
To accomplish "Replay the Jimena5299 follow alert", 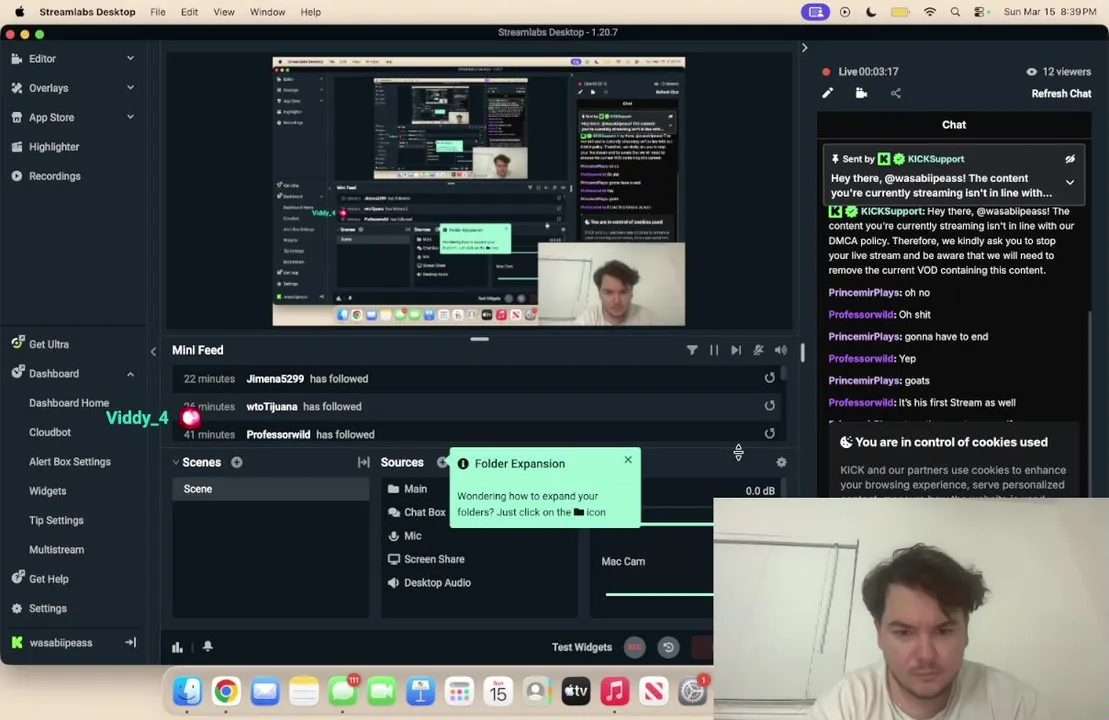I will click(770, 378).
